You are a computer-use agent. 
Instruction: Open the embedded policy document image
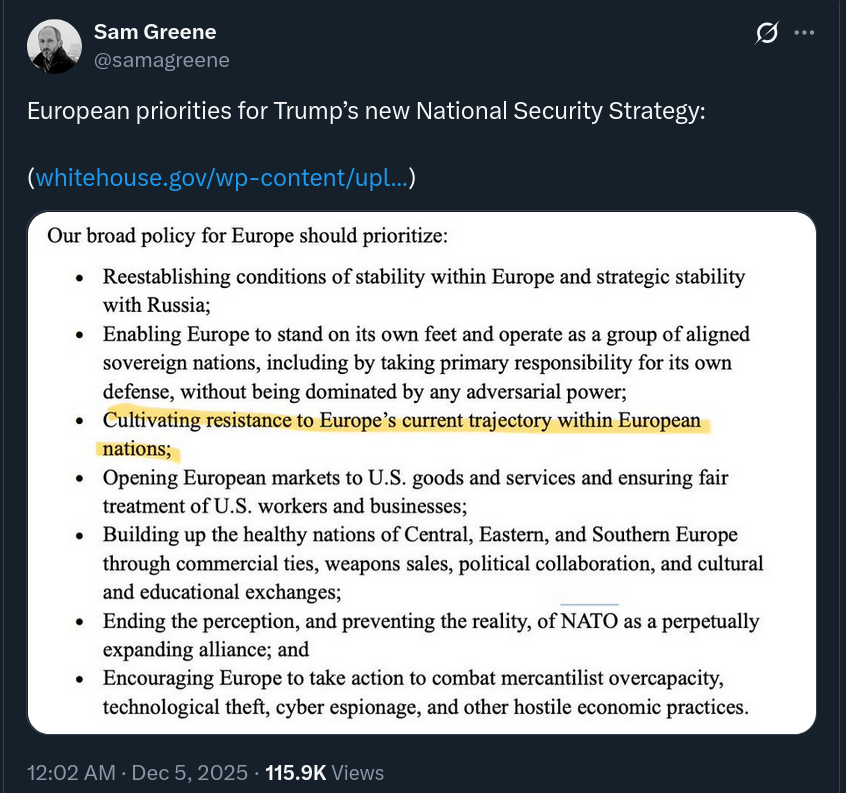click(x=422, y=471)
